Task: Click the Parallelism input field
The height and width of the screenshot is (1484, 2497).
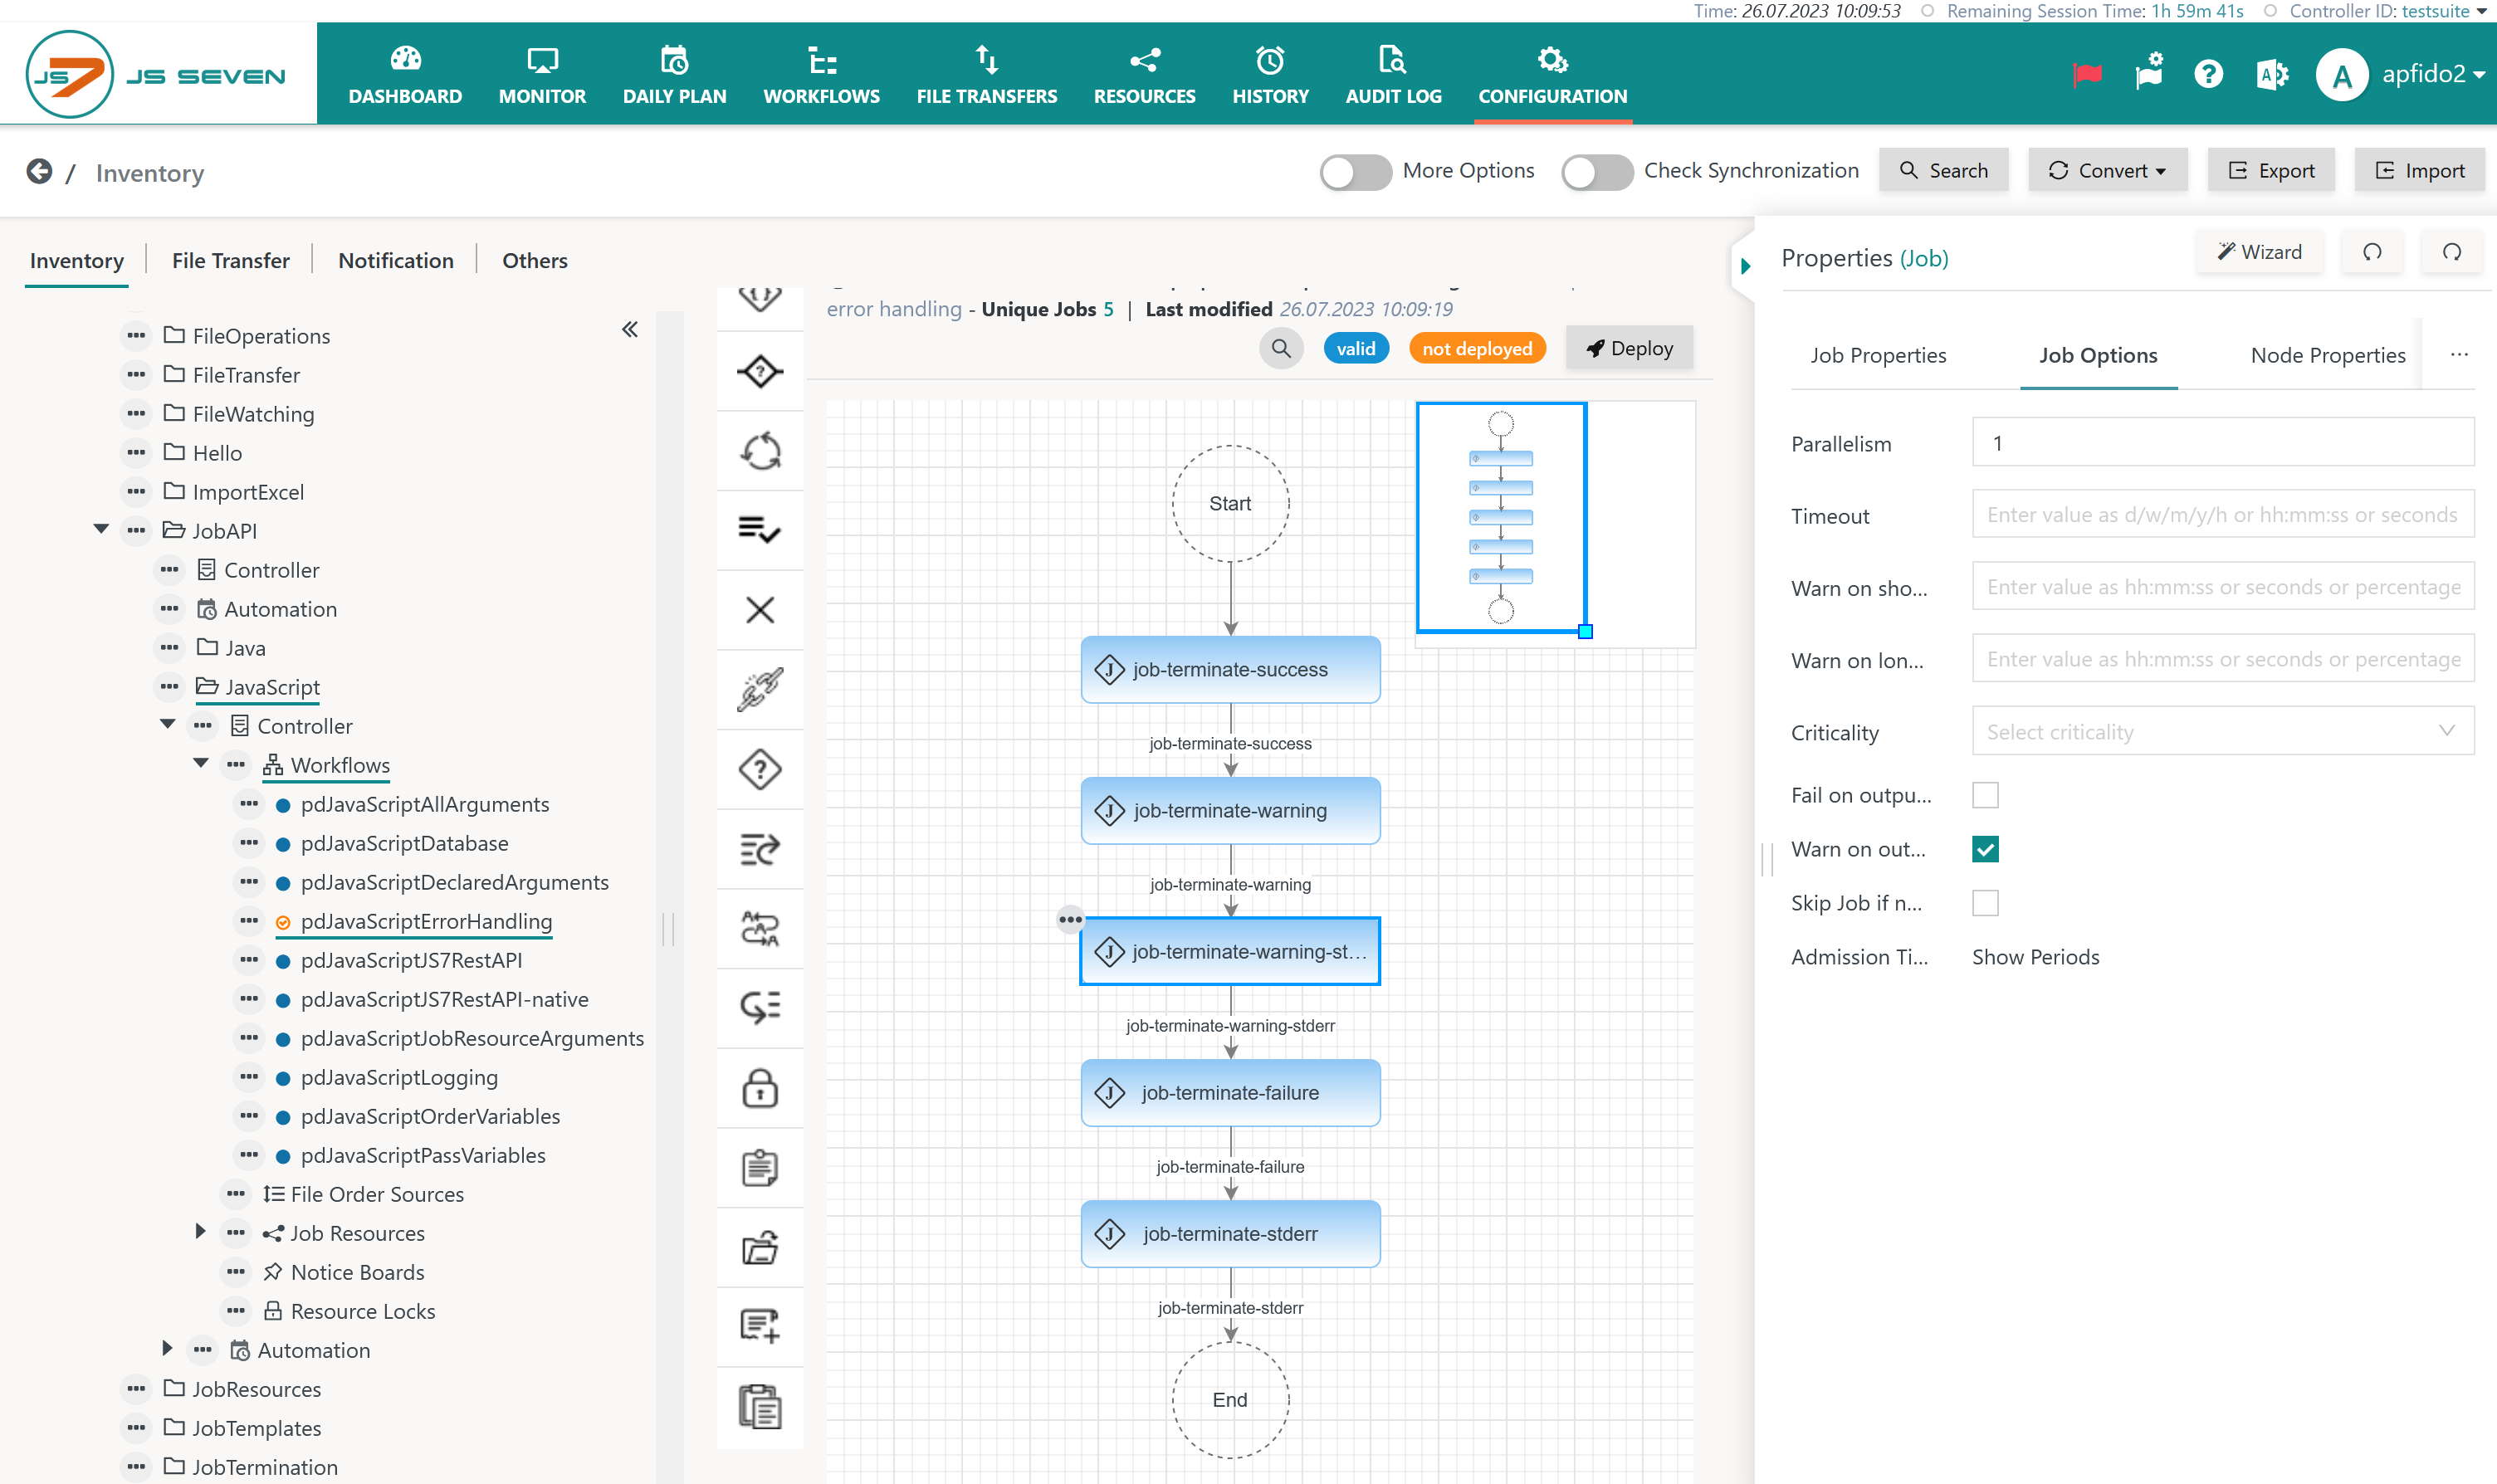Action: coord(2222,442)
